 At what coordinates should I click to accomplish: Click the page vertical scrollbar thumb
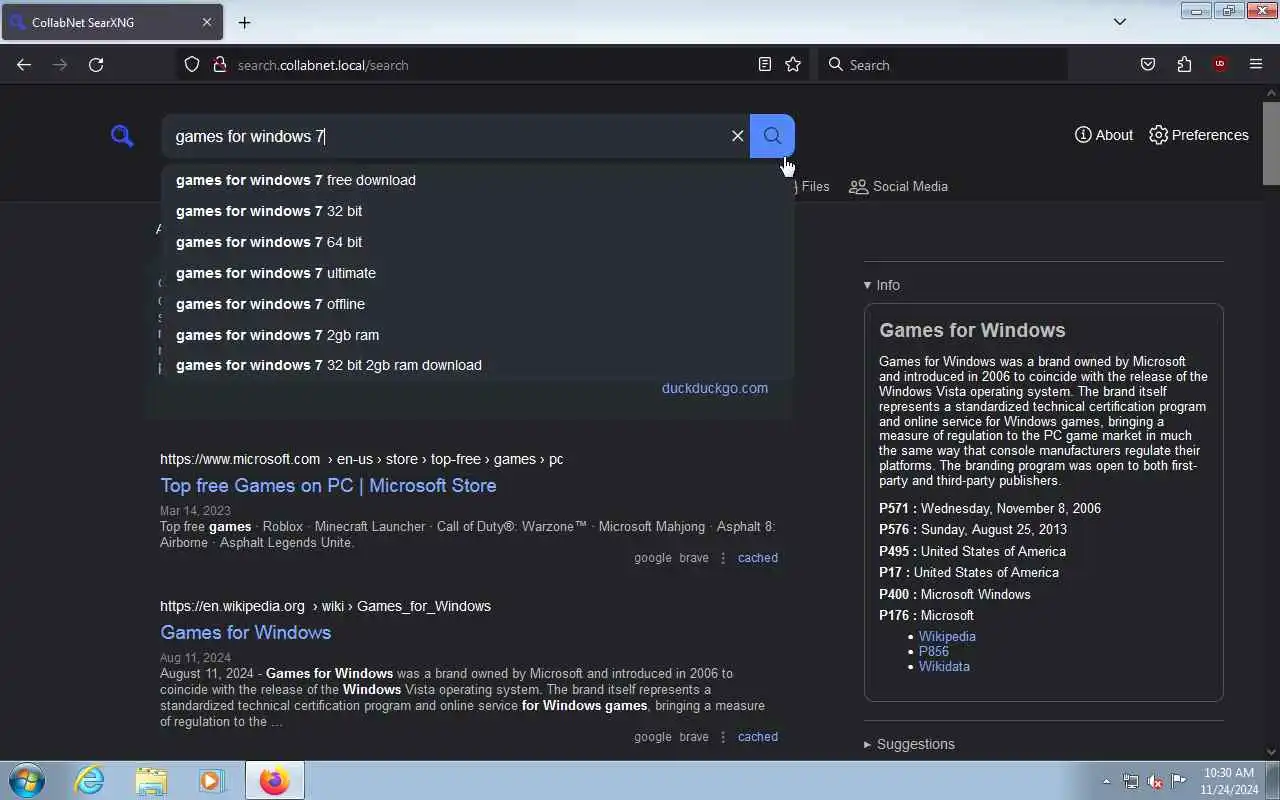1271,143
